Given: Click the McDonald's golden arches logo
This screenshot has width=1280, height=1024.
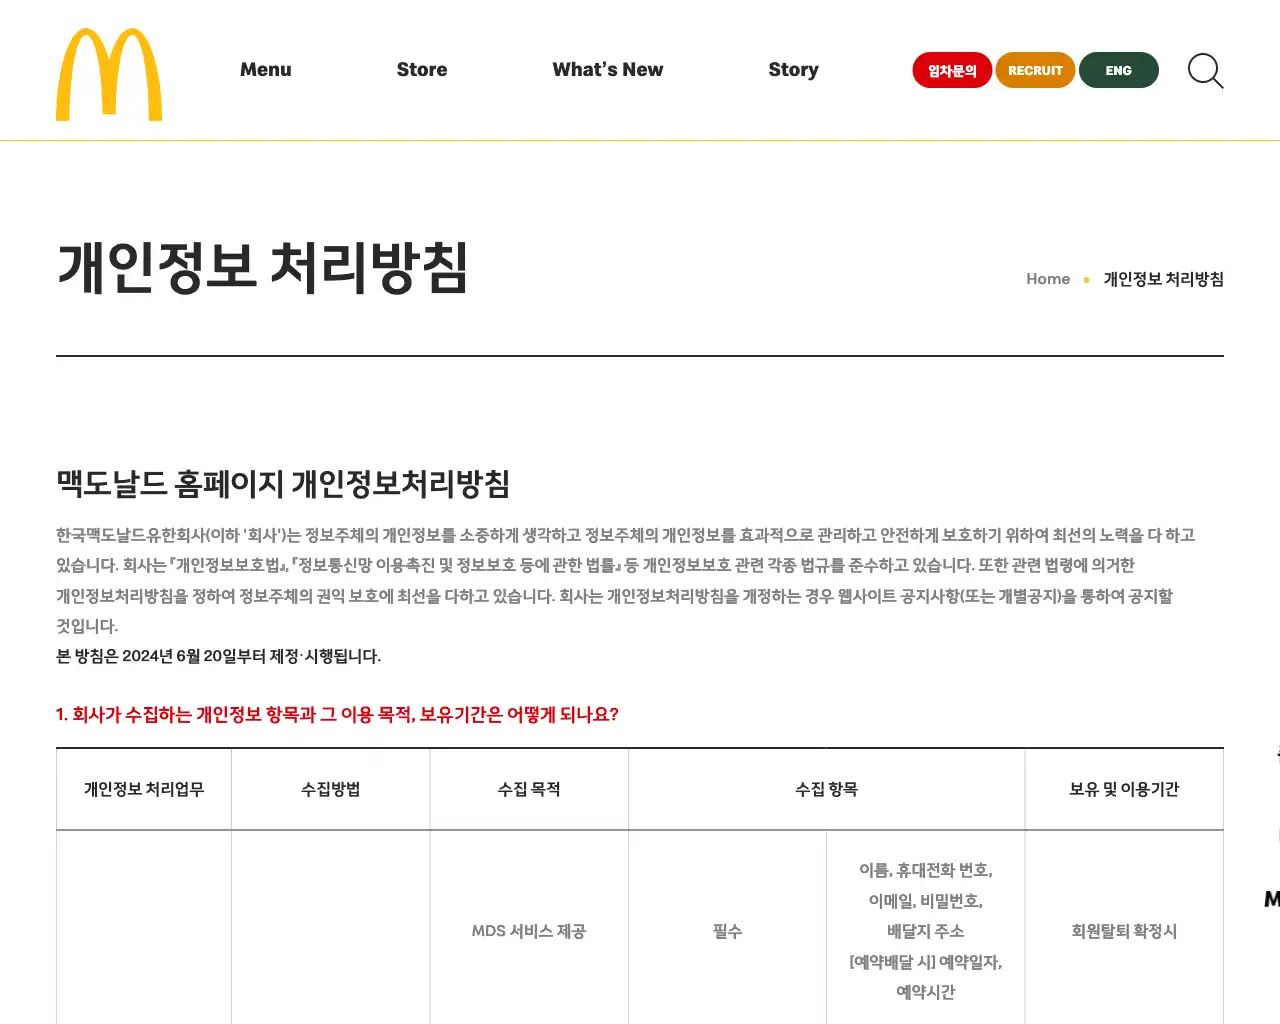Looking at the screenshot, I should (x=109, y=75).
